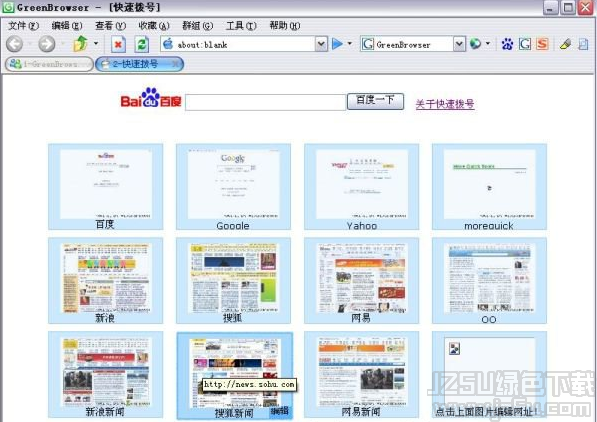Click the search box engine icon
This screenshot has height=422, width=597.
pyautogui.click(x=368, y=44)
